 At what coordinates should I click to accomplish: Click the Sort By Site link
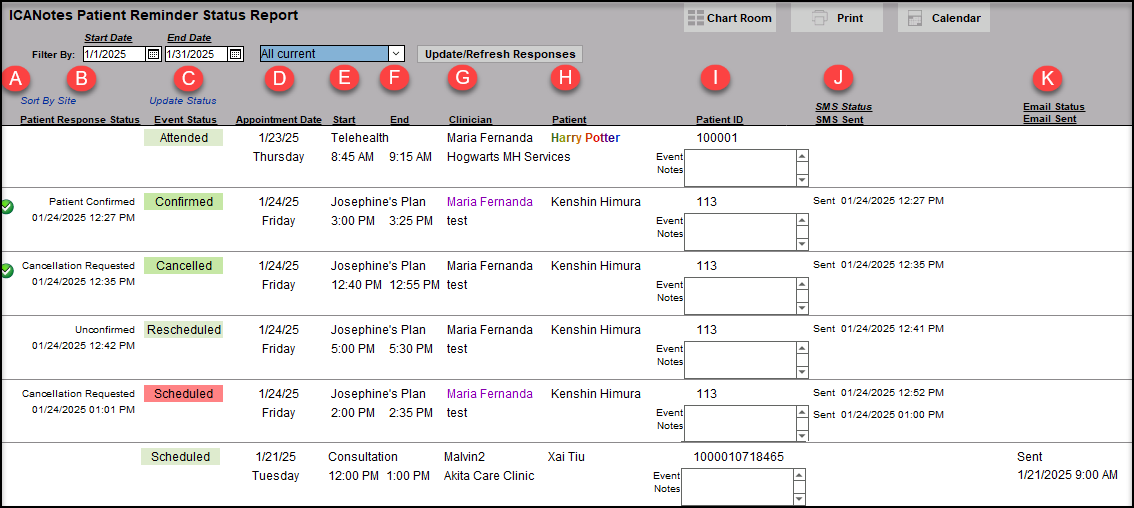(x=48, y=100)
